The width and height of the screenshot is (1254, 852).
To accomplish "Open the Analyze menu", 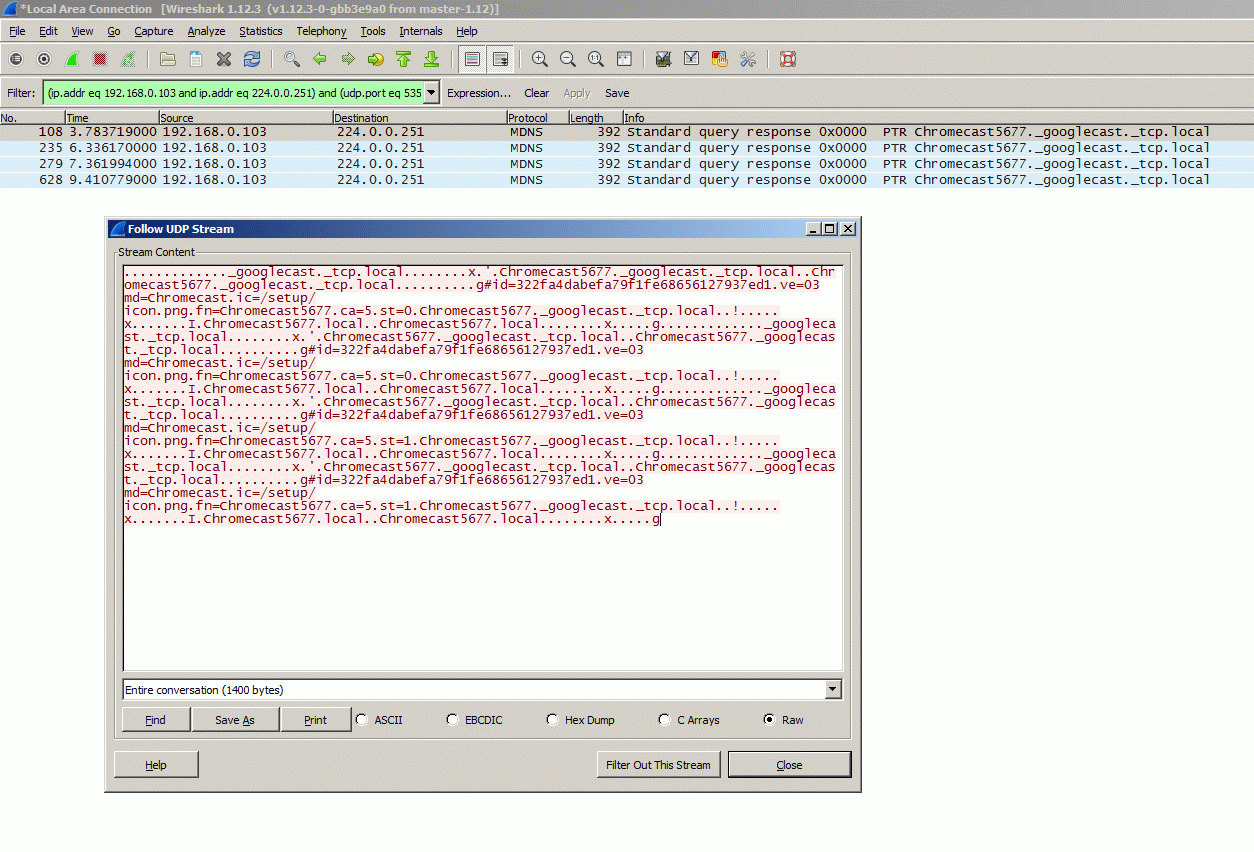I will click(x=206, y=31).
